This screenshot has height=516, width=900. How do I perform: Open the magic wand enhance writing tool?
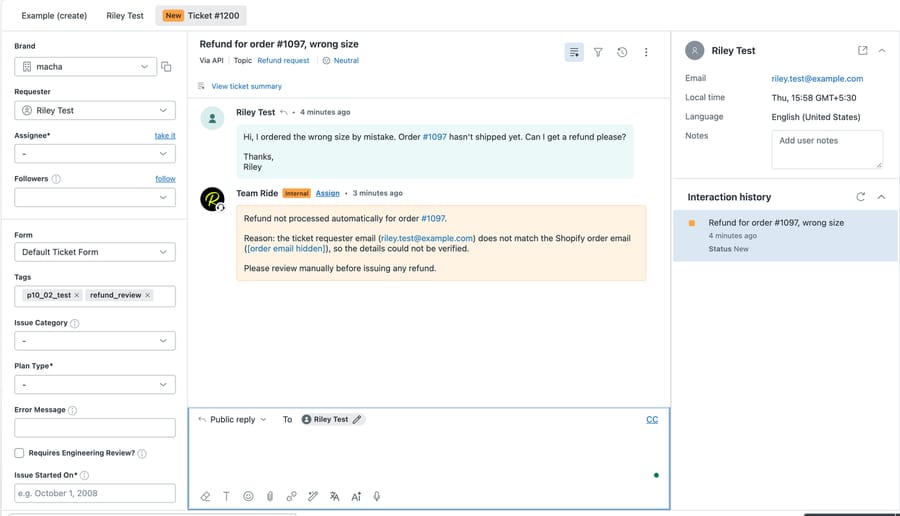313,496
